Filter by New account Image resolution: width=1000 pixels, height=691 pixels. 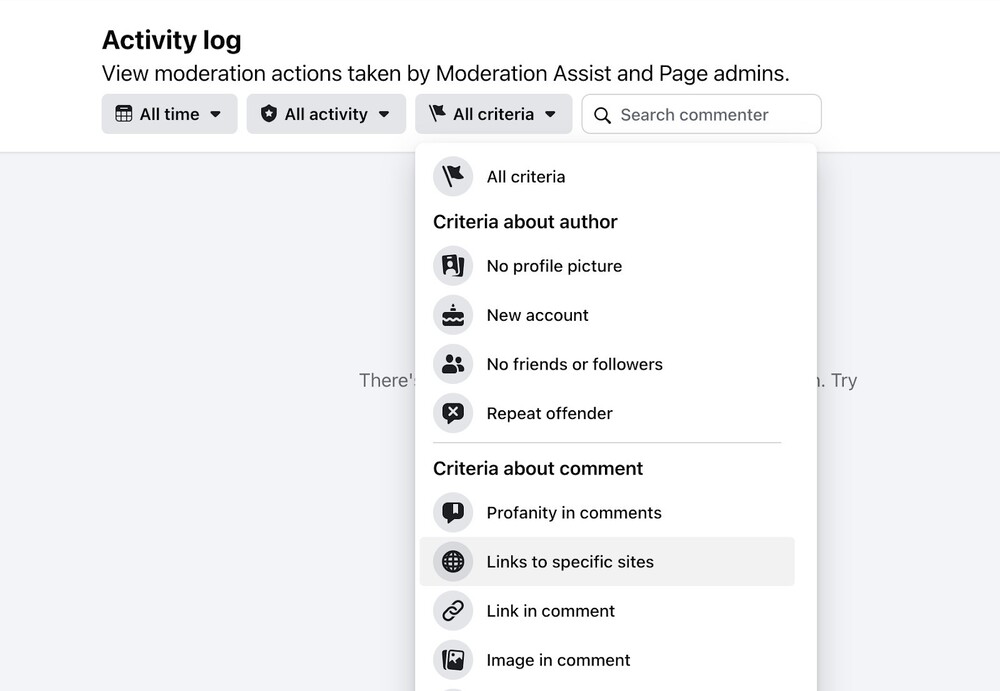pyautogui.click(x=607, y=315)
